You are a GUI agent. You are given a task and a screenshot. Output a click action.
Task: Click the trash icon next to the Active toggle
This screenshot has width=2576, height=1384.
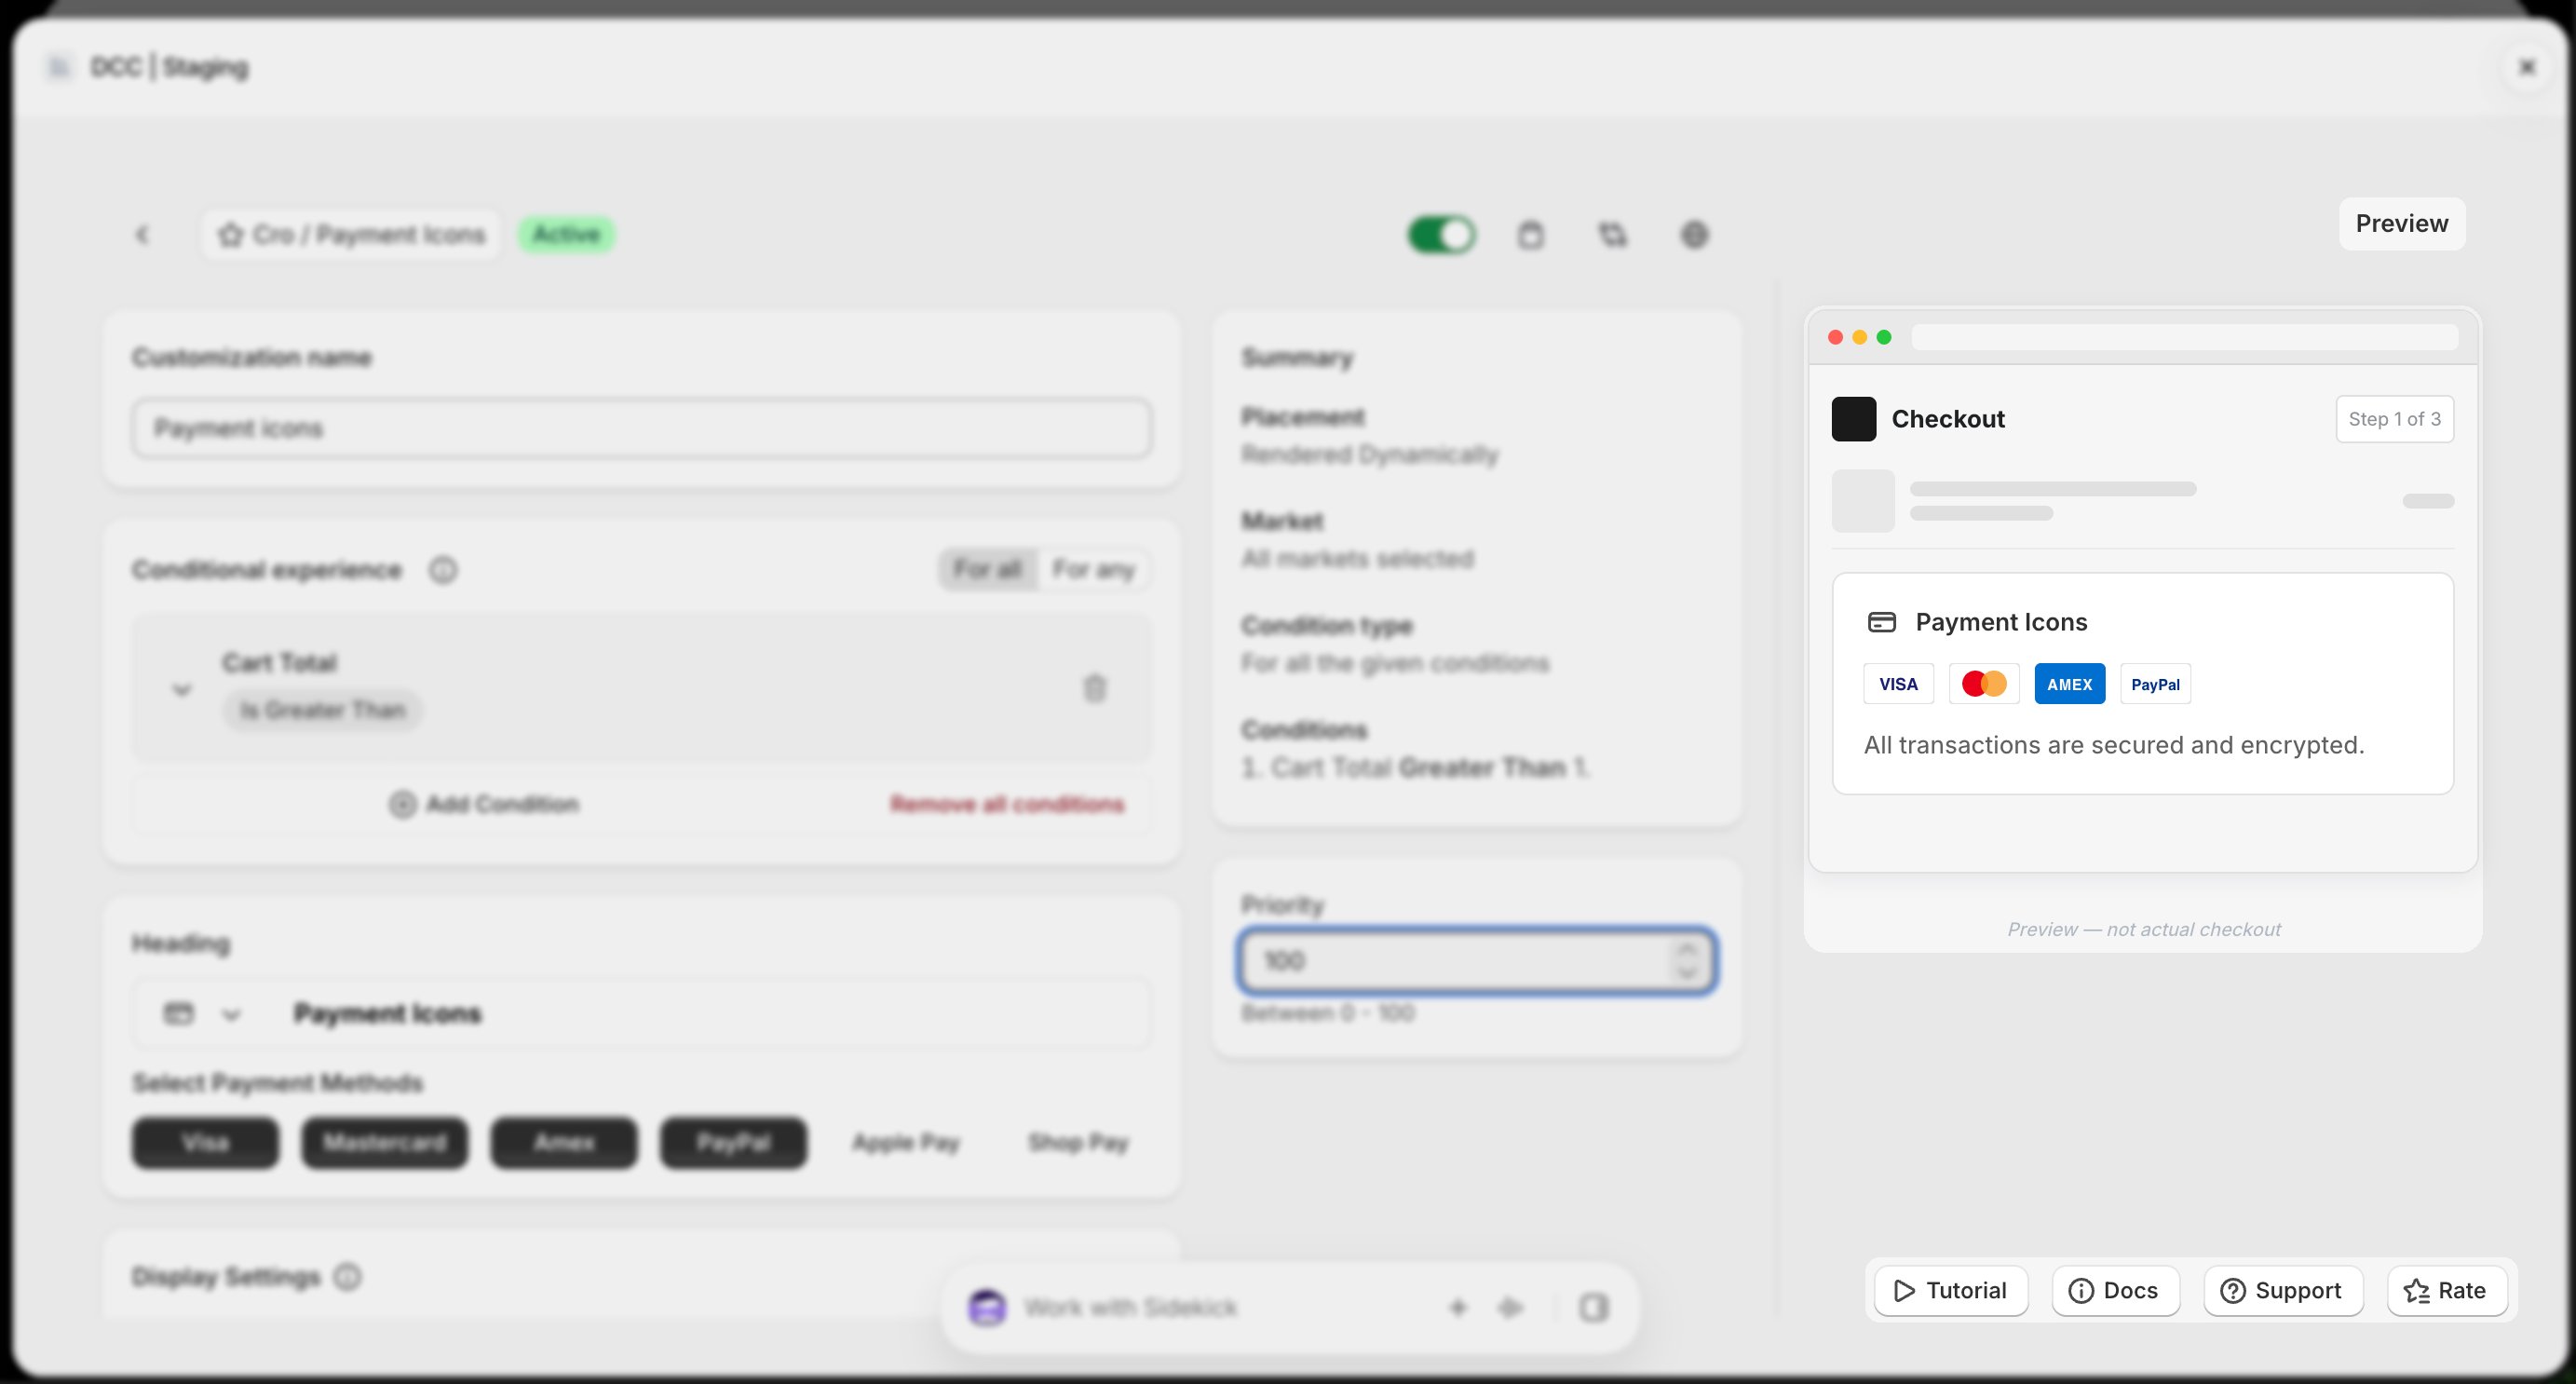pos(1530,235)
